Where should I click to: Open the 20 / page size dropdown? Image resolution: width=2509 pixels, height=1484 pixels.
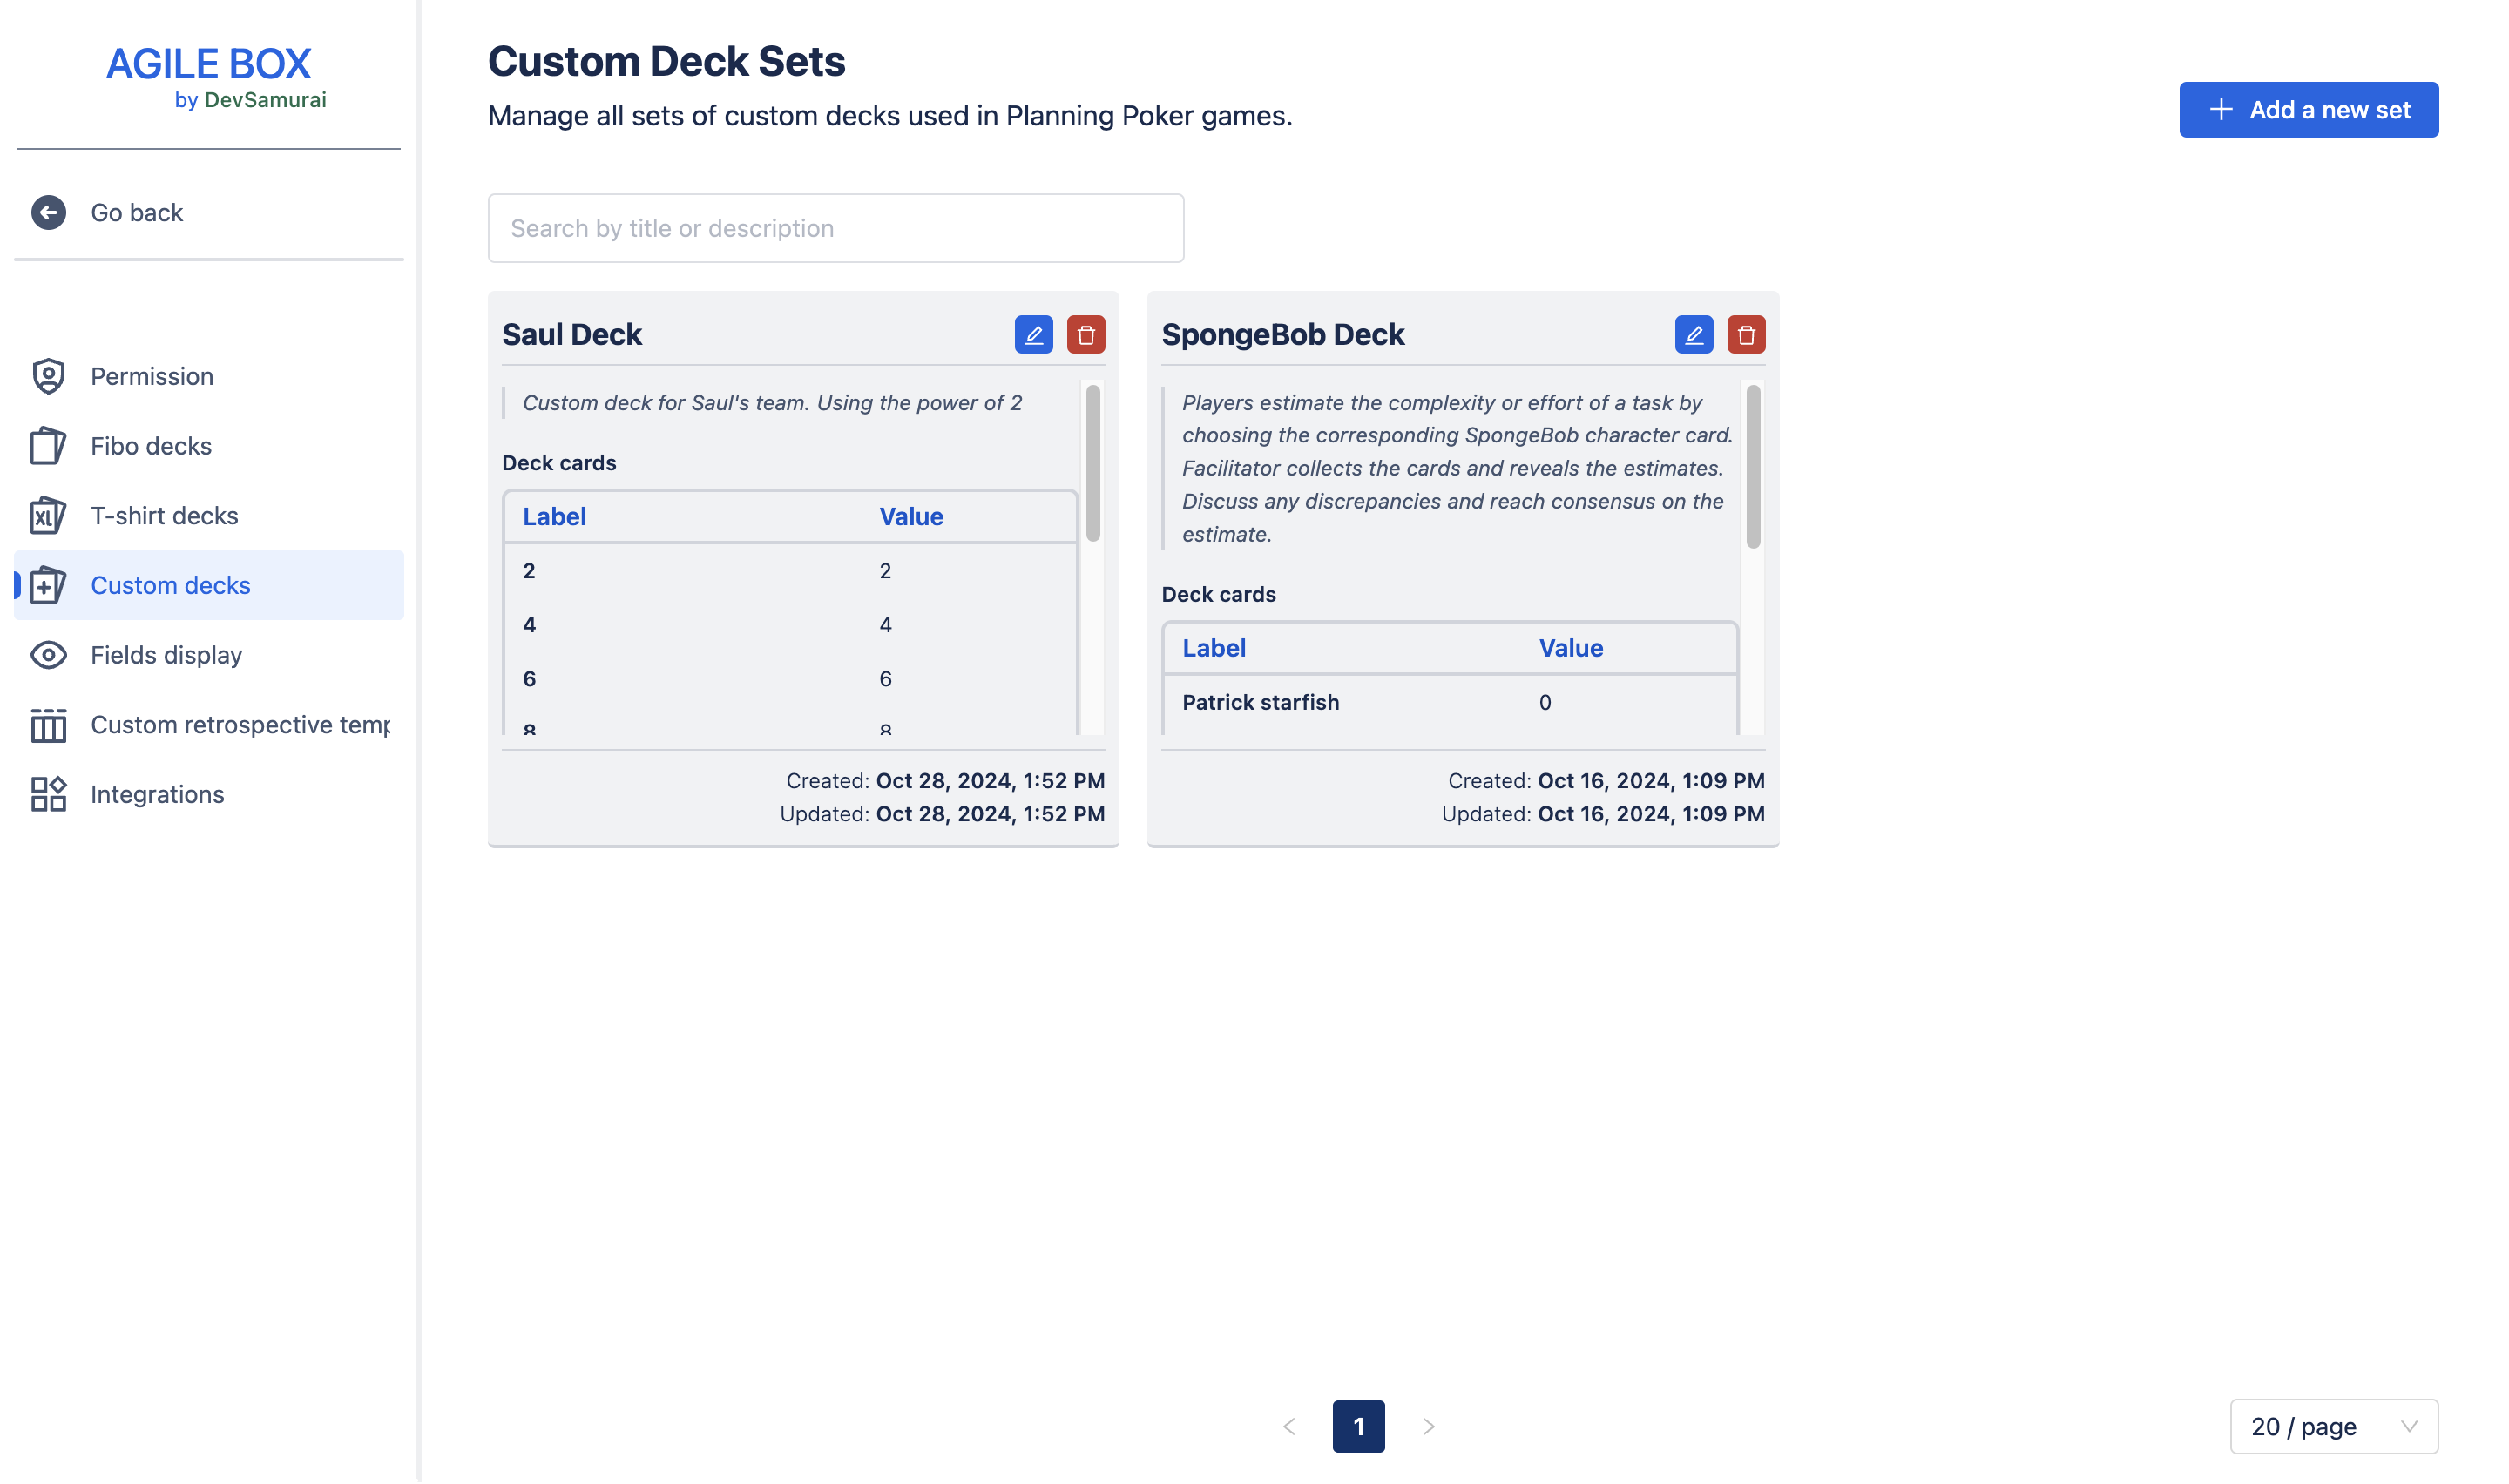(2335, 1426)
